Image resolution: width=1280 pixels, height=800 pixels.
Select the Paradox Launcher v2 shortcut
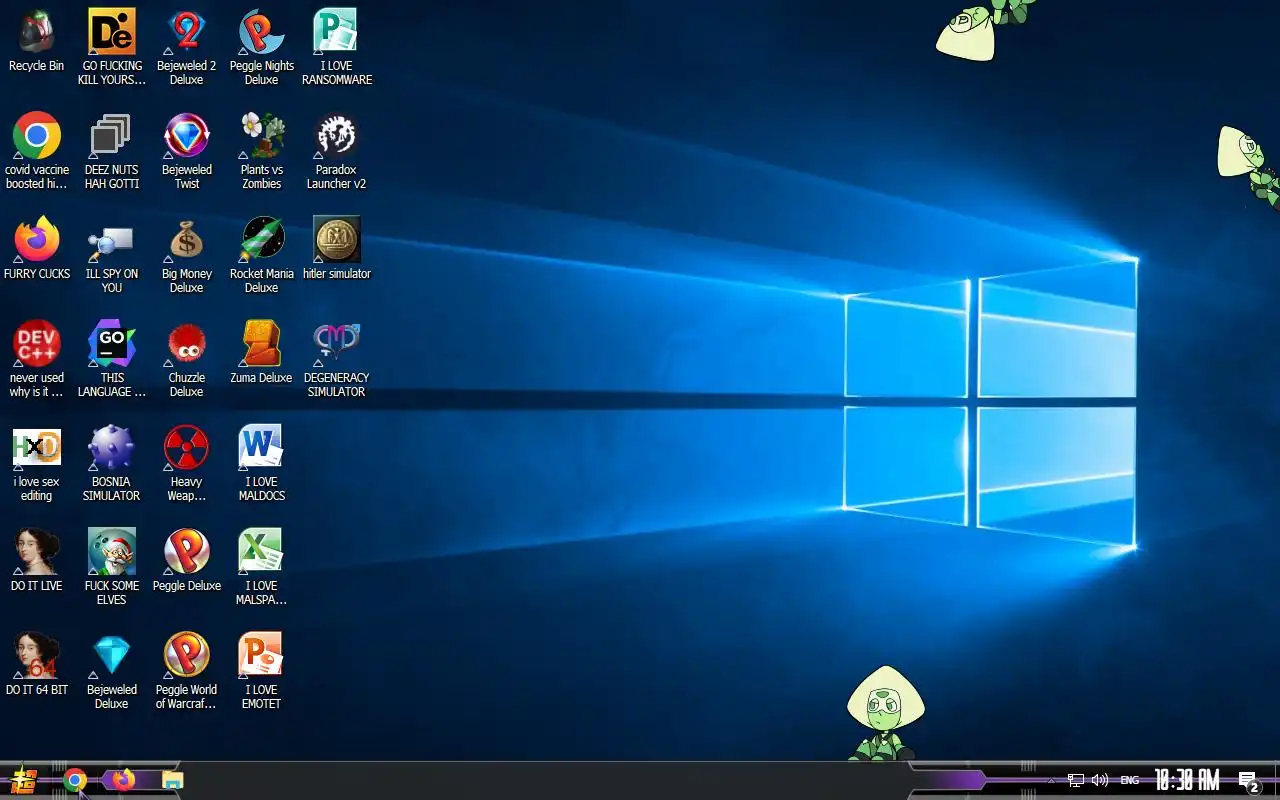(337, 151)
